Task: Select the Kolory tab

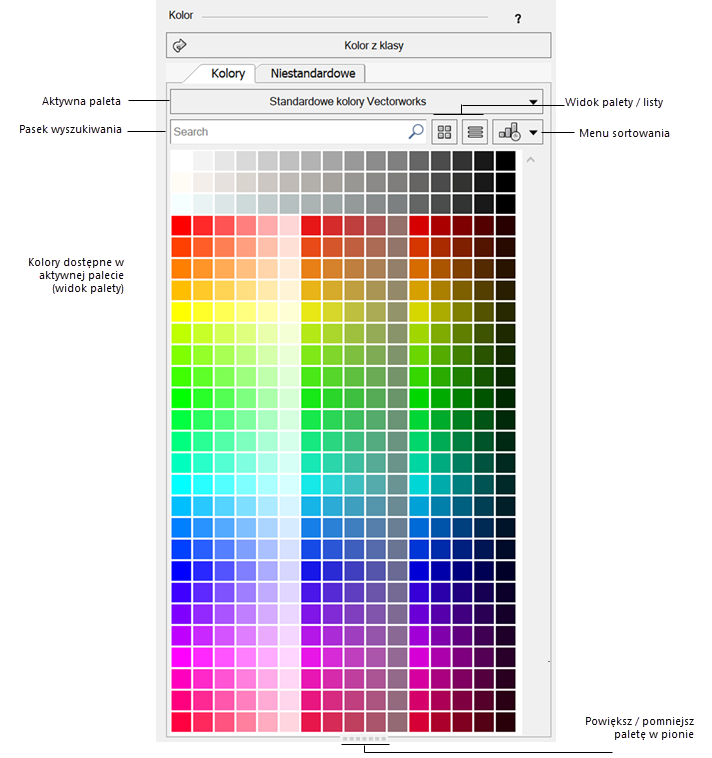Action: [x=228, y=73]
